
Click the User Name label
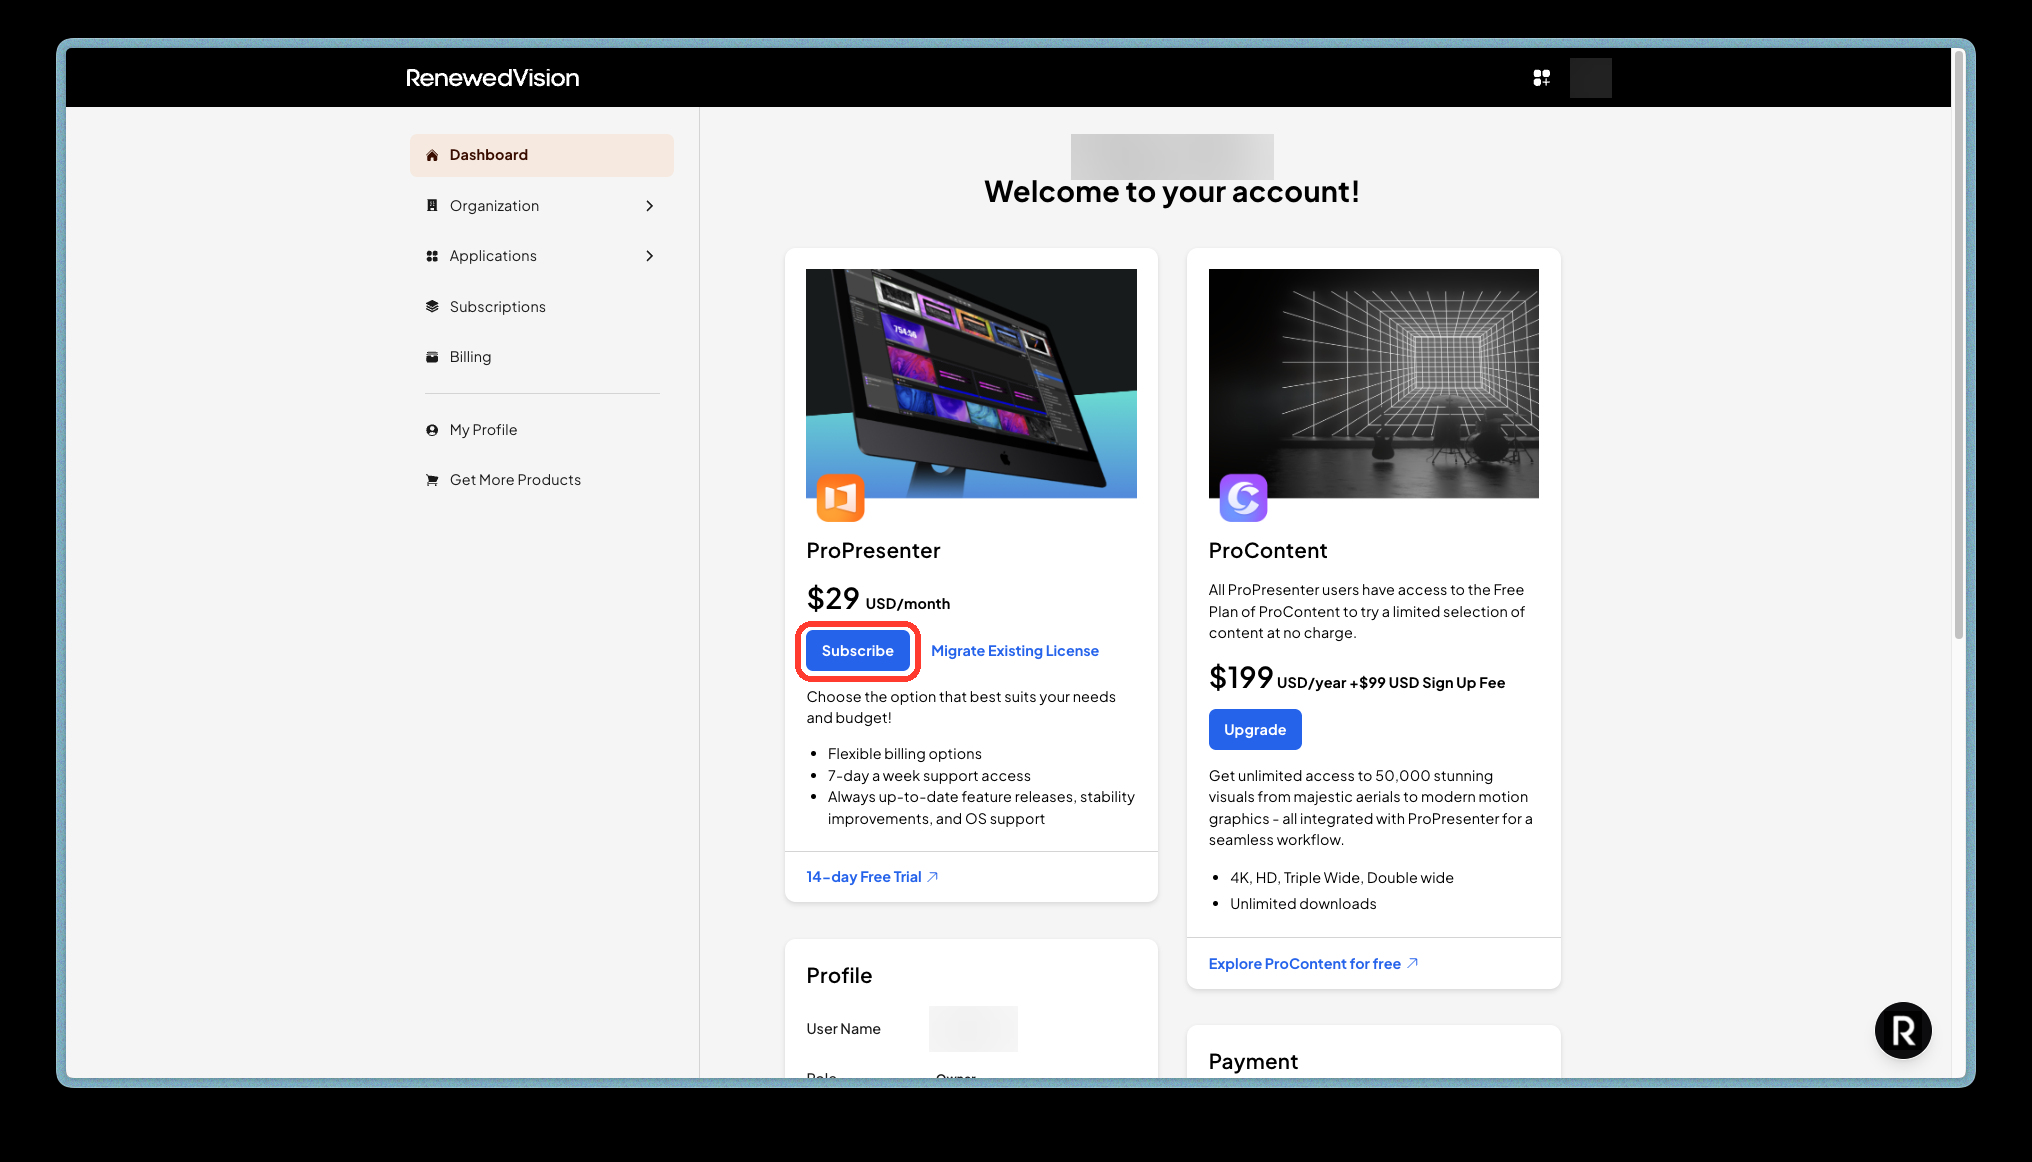pos(843,1029)
